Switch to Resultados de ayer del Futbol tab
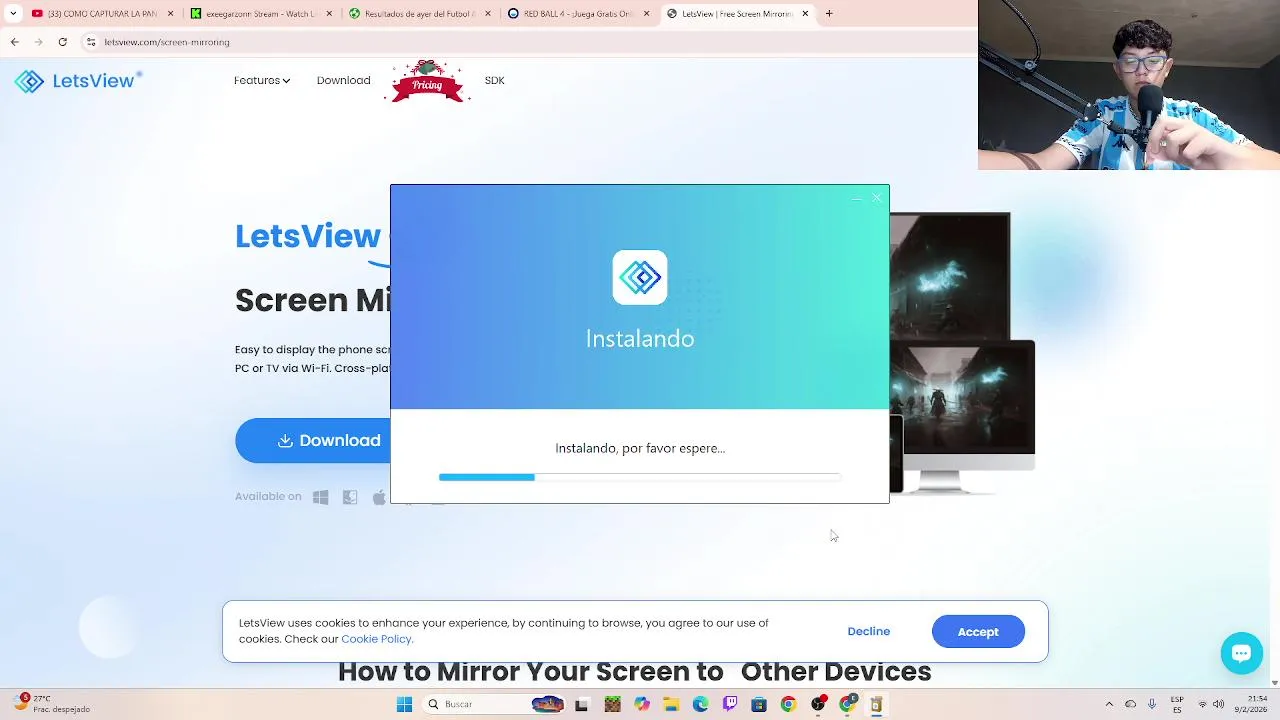1280x720 pixels. tap(418, 14)
